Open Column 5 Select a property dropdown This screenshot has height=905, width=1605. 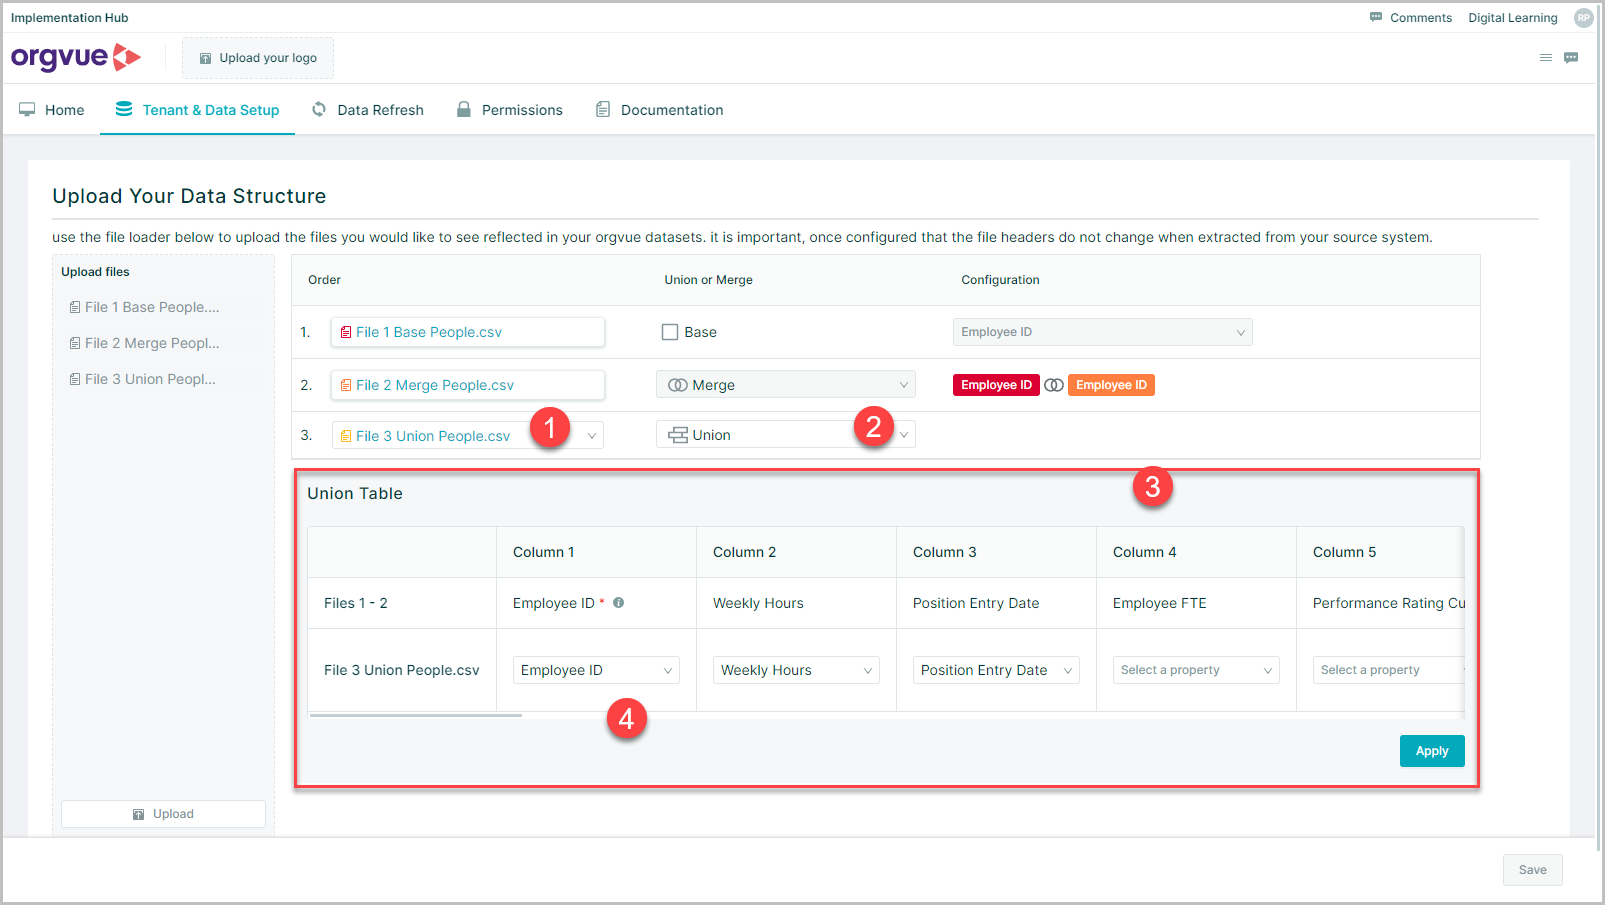1389,670
